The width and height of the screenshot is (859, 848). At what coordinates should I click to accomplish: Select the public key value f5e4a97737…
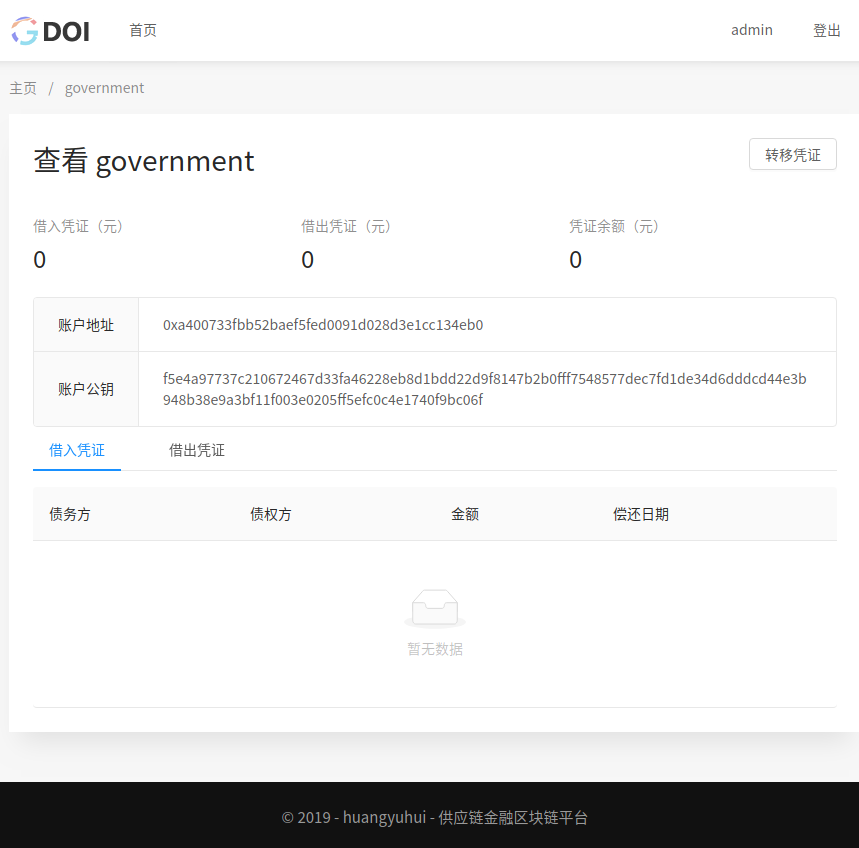coord(484,389)
